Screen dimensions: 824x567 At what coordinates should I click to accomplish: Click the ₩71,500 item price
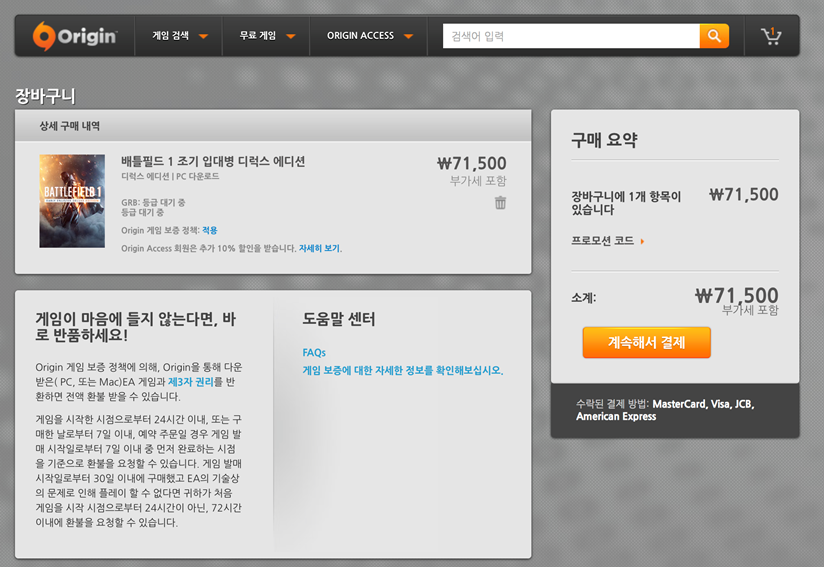472,163
